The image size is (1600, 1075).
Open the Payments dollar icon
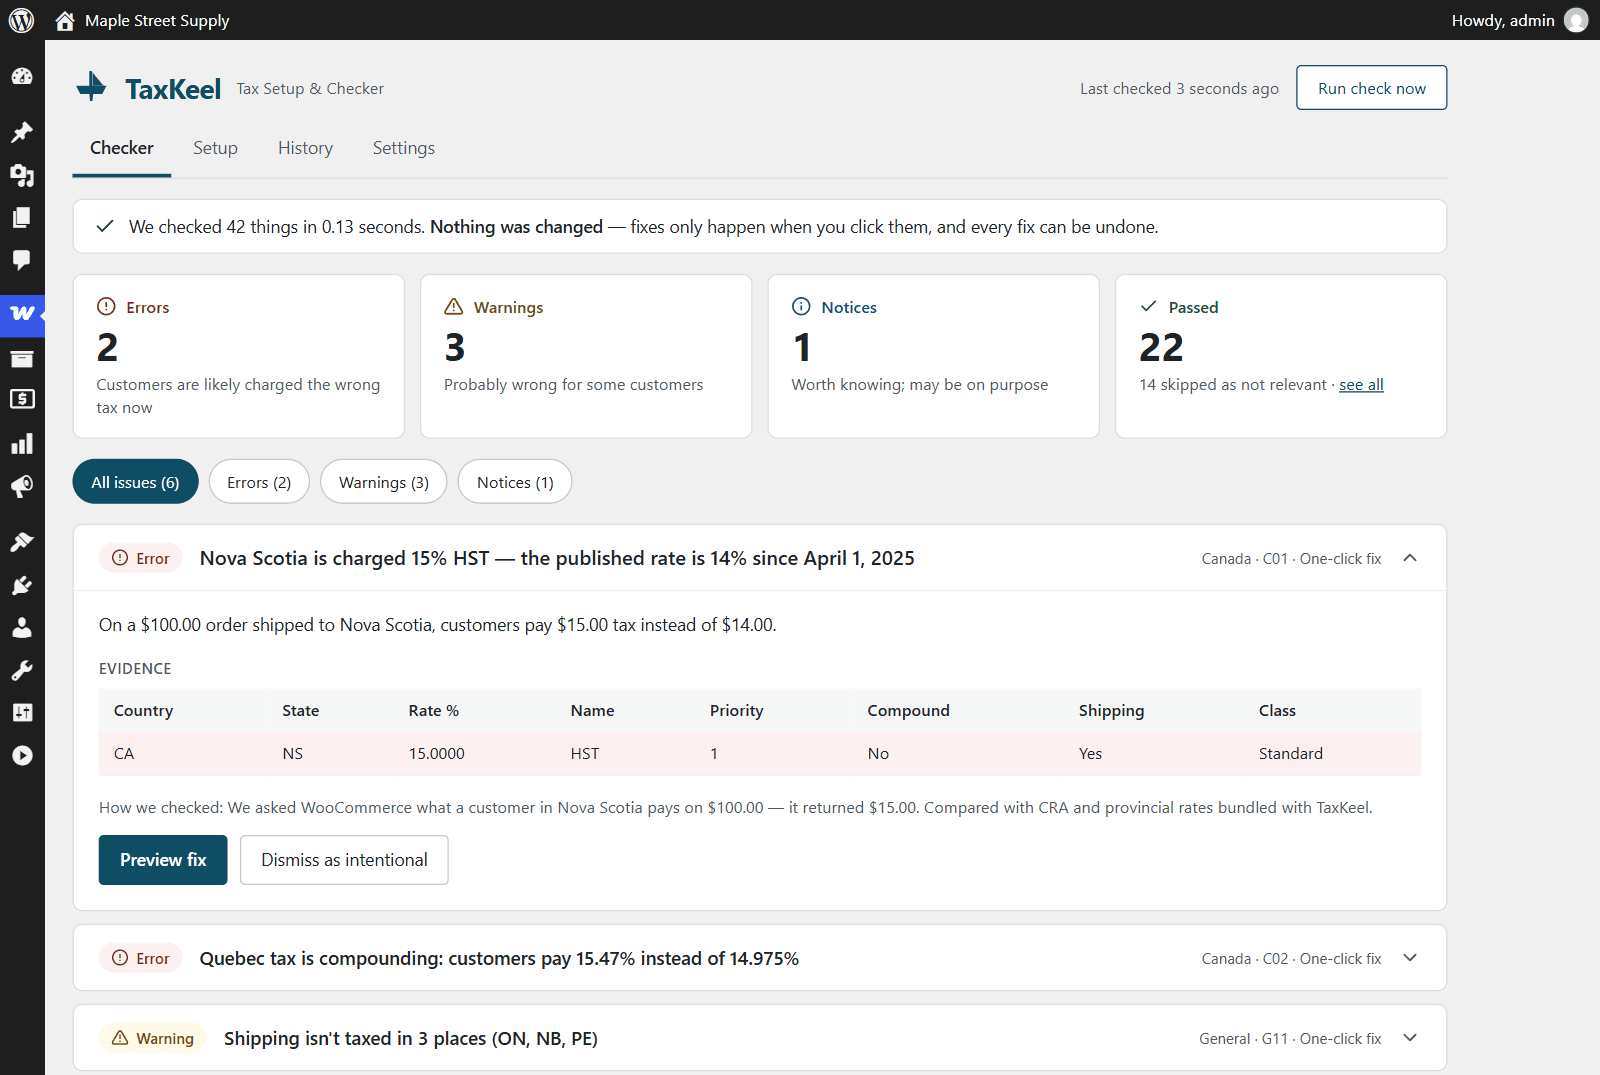[x=22, y=399]
